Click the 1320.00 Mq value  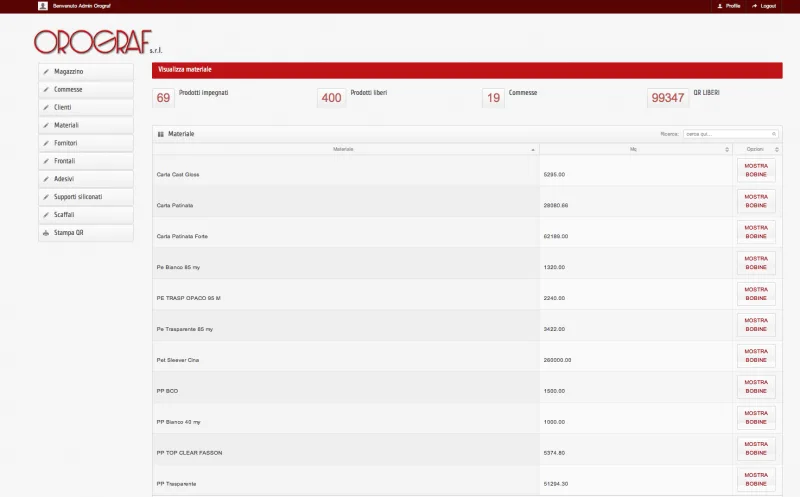coord(554,267)
